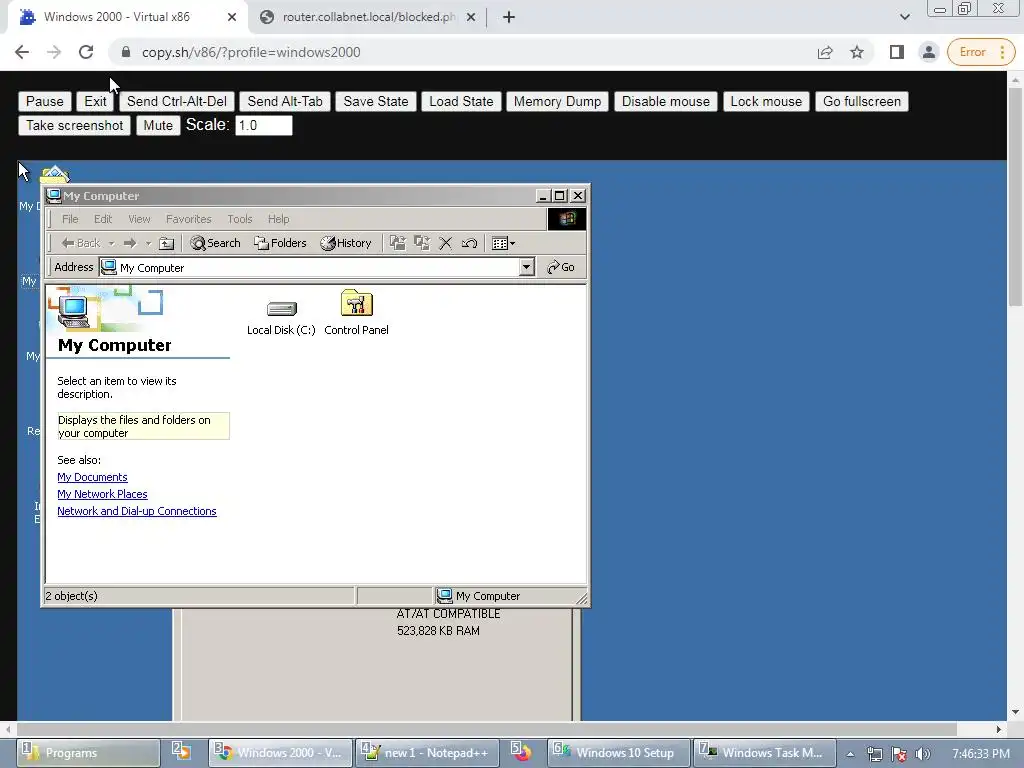Open the Forward history dropdown arrow
The image size is (1024, 768).
(x=148, y=244)
